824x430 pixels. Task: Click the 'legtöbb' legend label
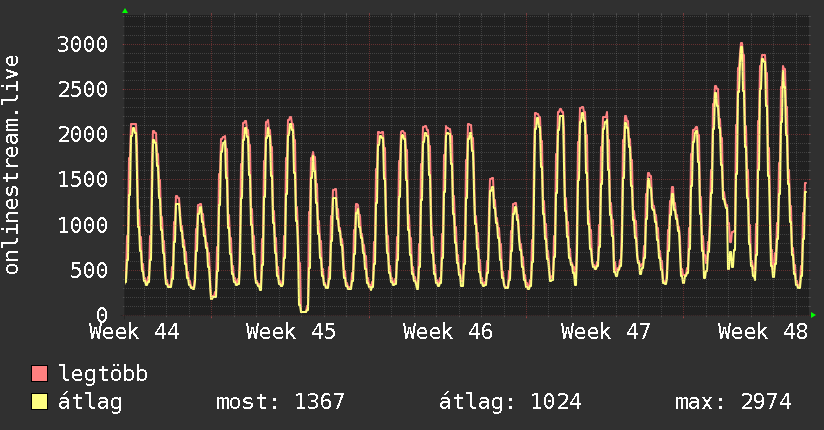102,374
